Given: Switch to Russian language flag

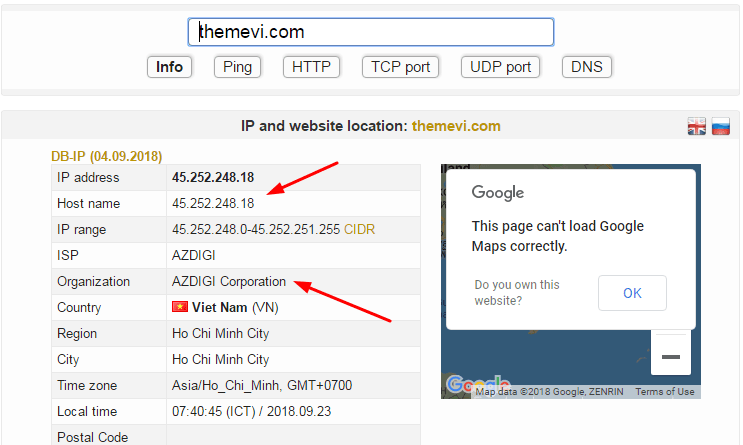Looking at the screenshot, I should (721, 126).
